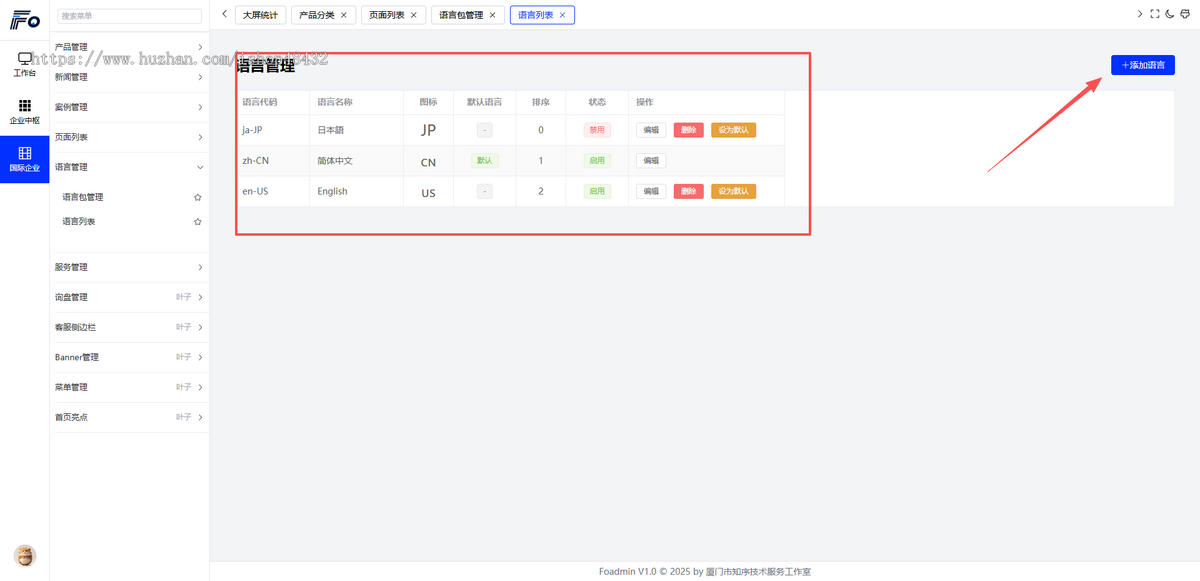The width and height of the screenshot is (1200, 581).
Task: Expand the 首页亮点 menu
Action: point(129,417)
